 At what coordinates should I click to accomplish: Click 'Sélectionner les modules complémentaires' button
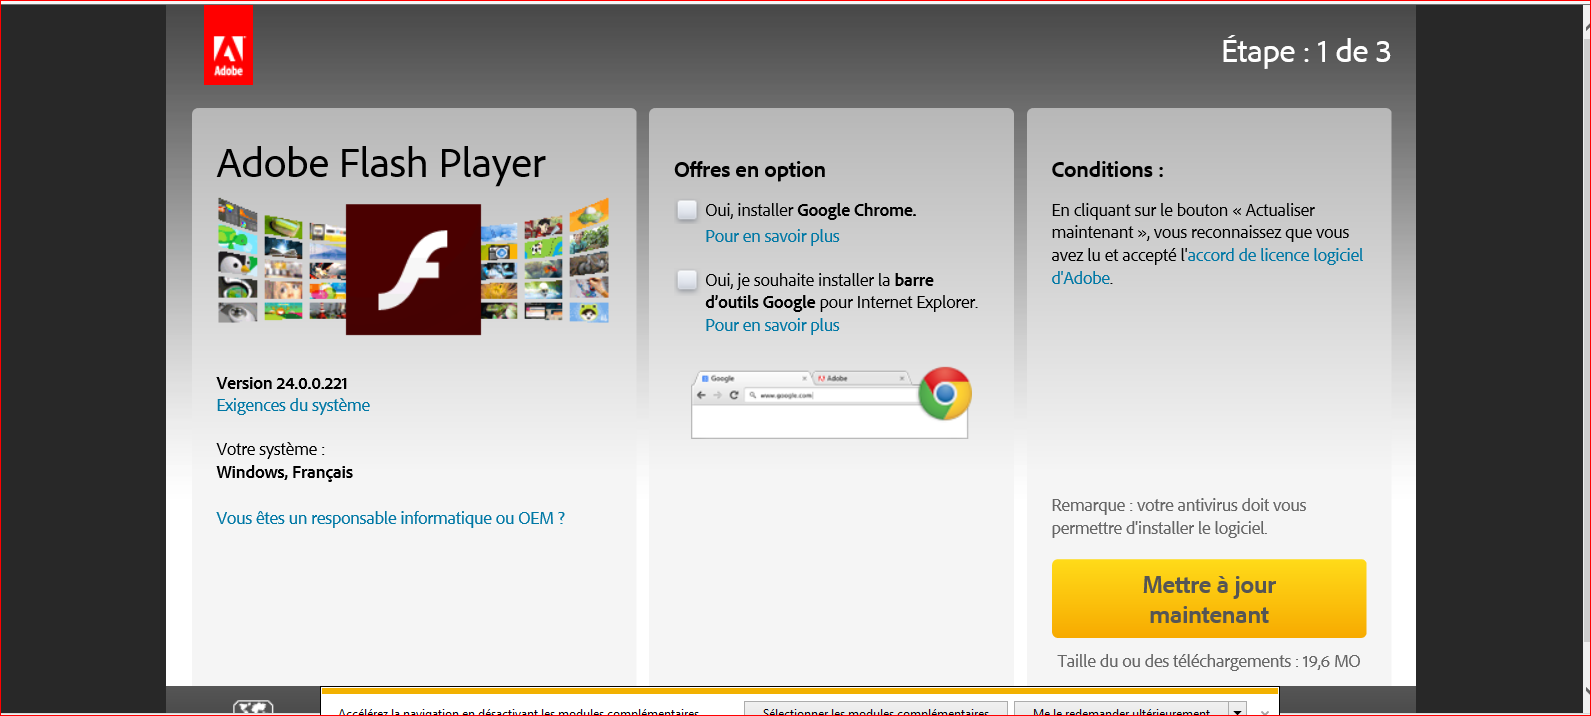(876, 709)
